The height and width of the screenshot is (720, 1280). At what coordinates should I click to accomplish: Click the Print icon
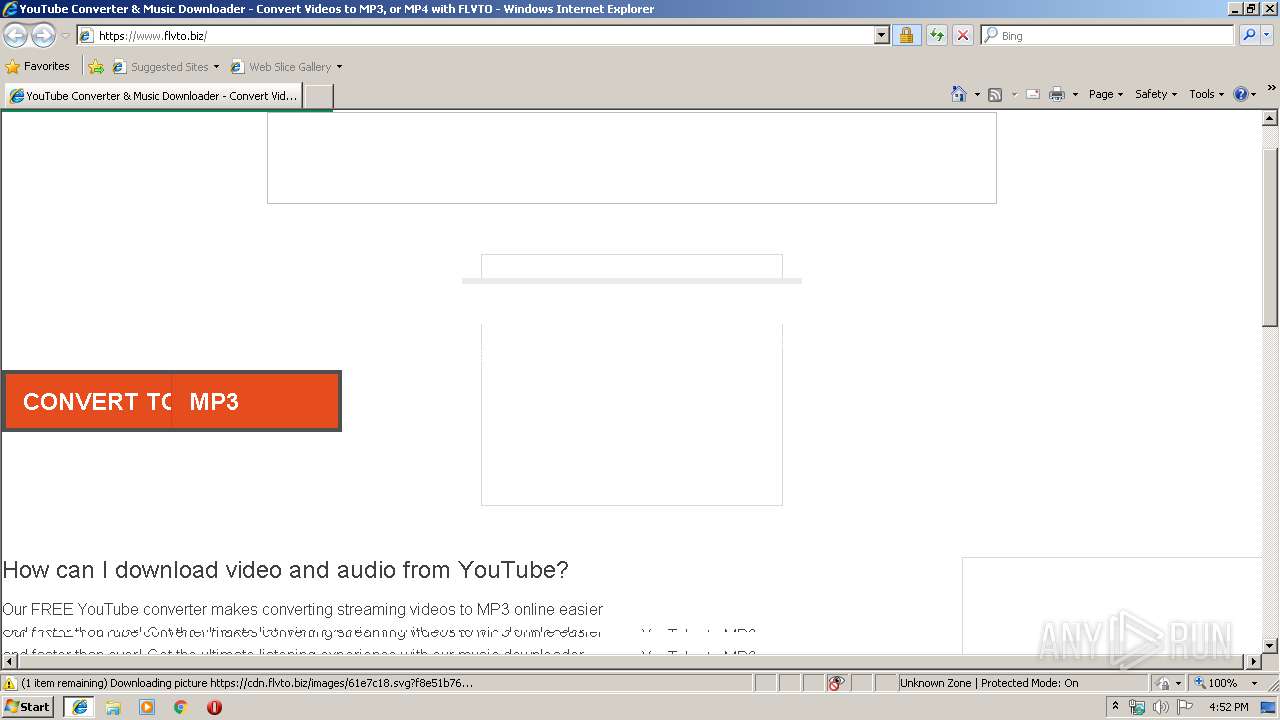(x=1057, y=94)
